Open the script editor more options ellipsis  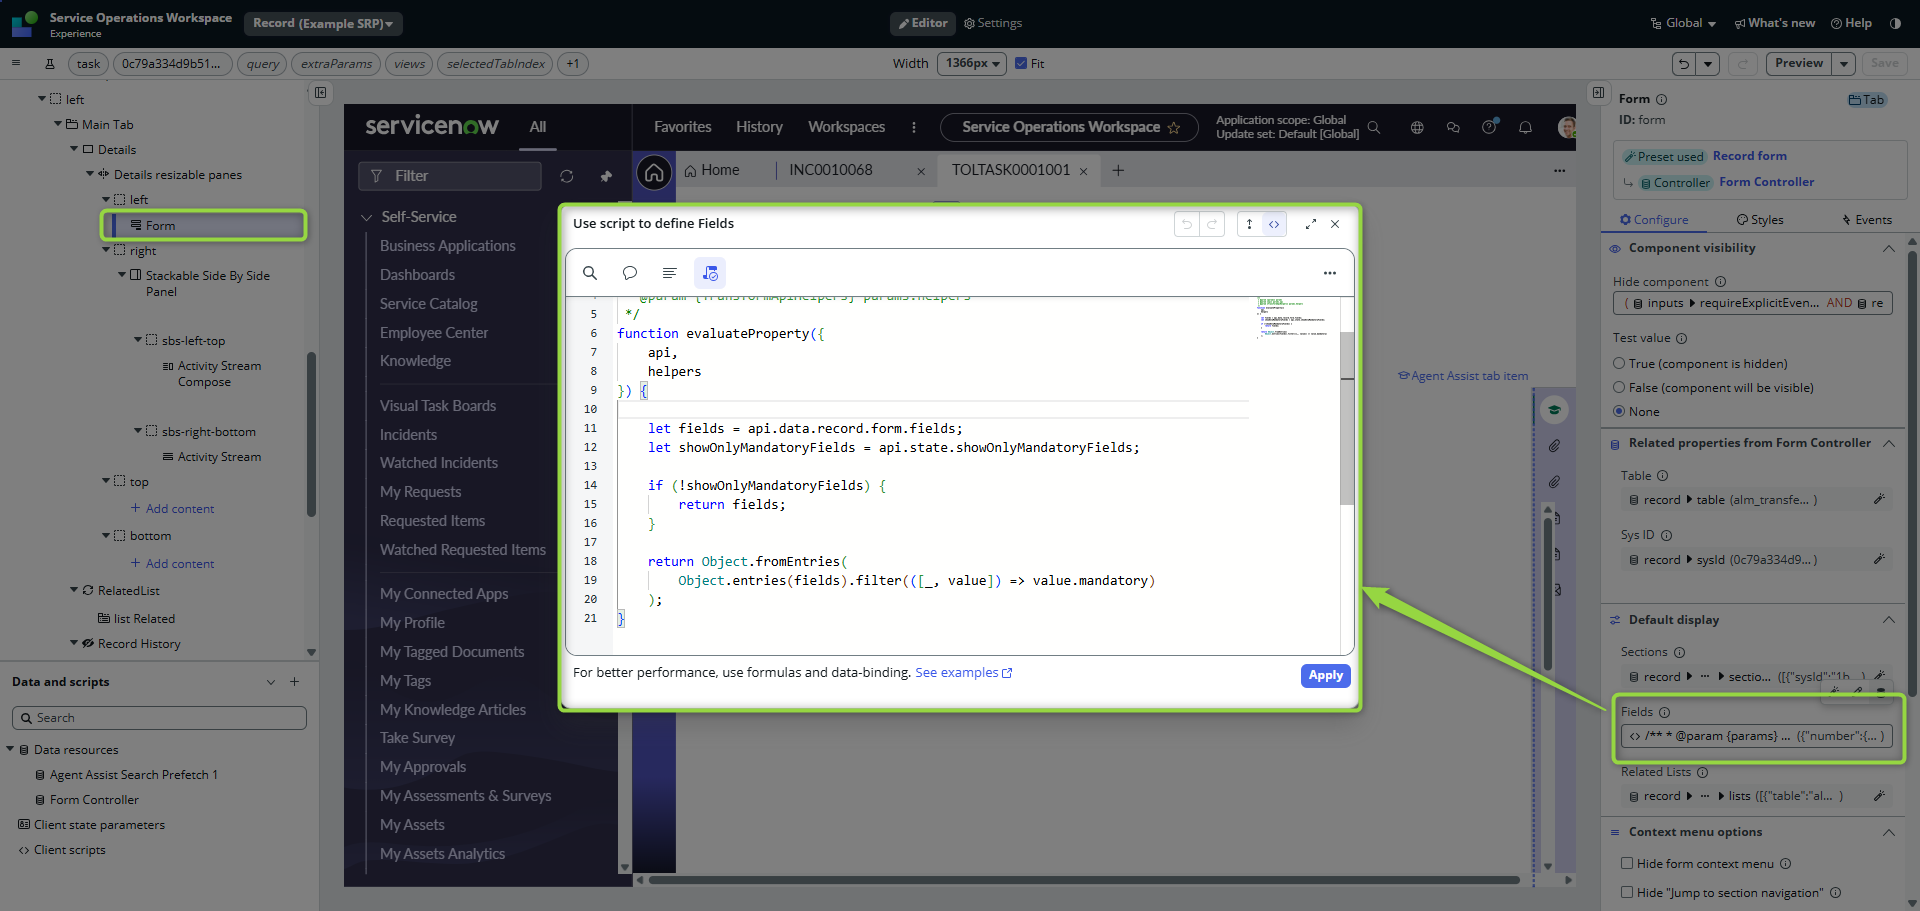(x=1329, y=273)
